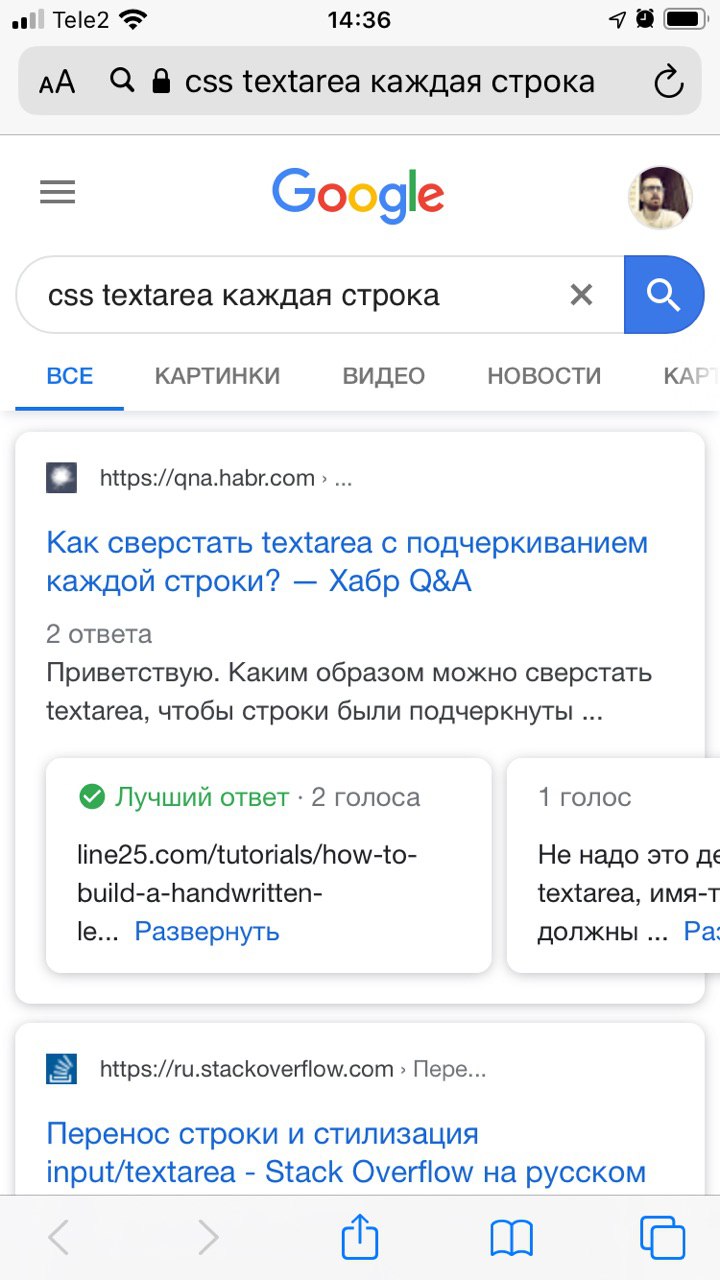Viewport: 720px width, 1280px height.
Task: Open the Safari share sheet icon
Action: click(x=360, y=1238)
